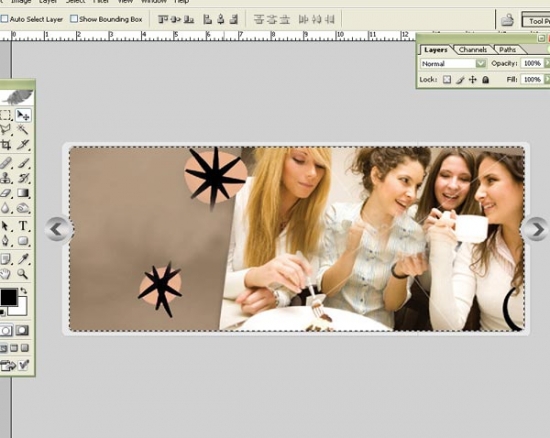Toggle Lock all (padlock icon)

pyautogui.click(x=485, y=80)
